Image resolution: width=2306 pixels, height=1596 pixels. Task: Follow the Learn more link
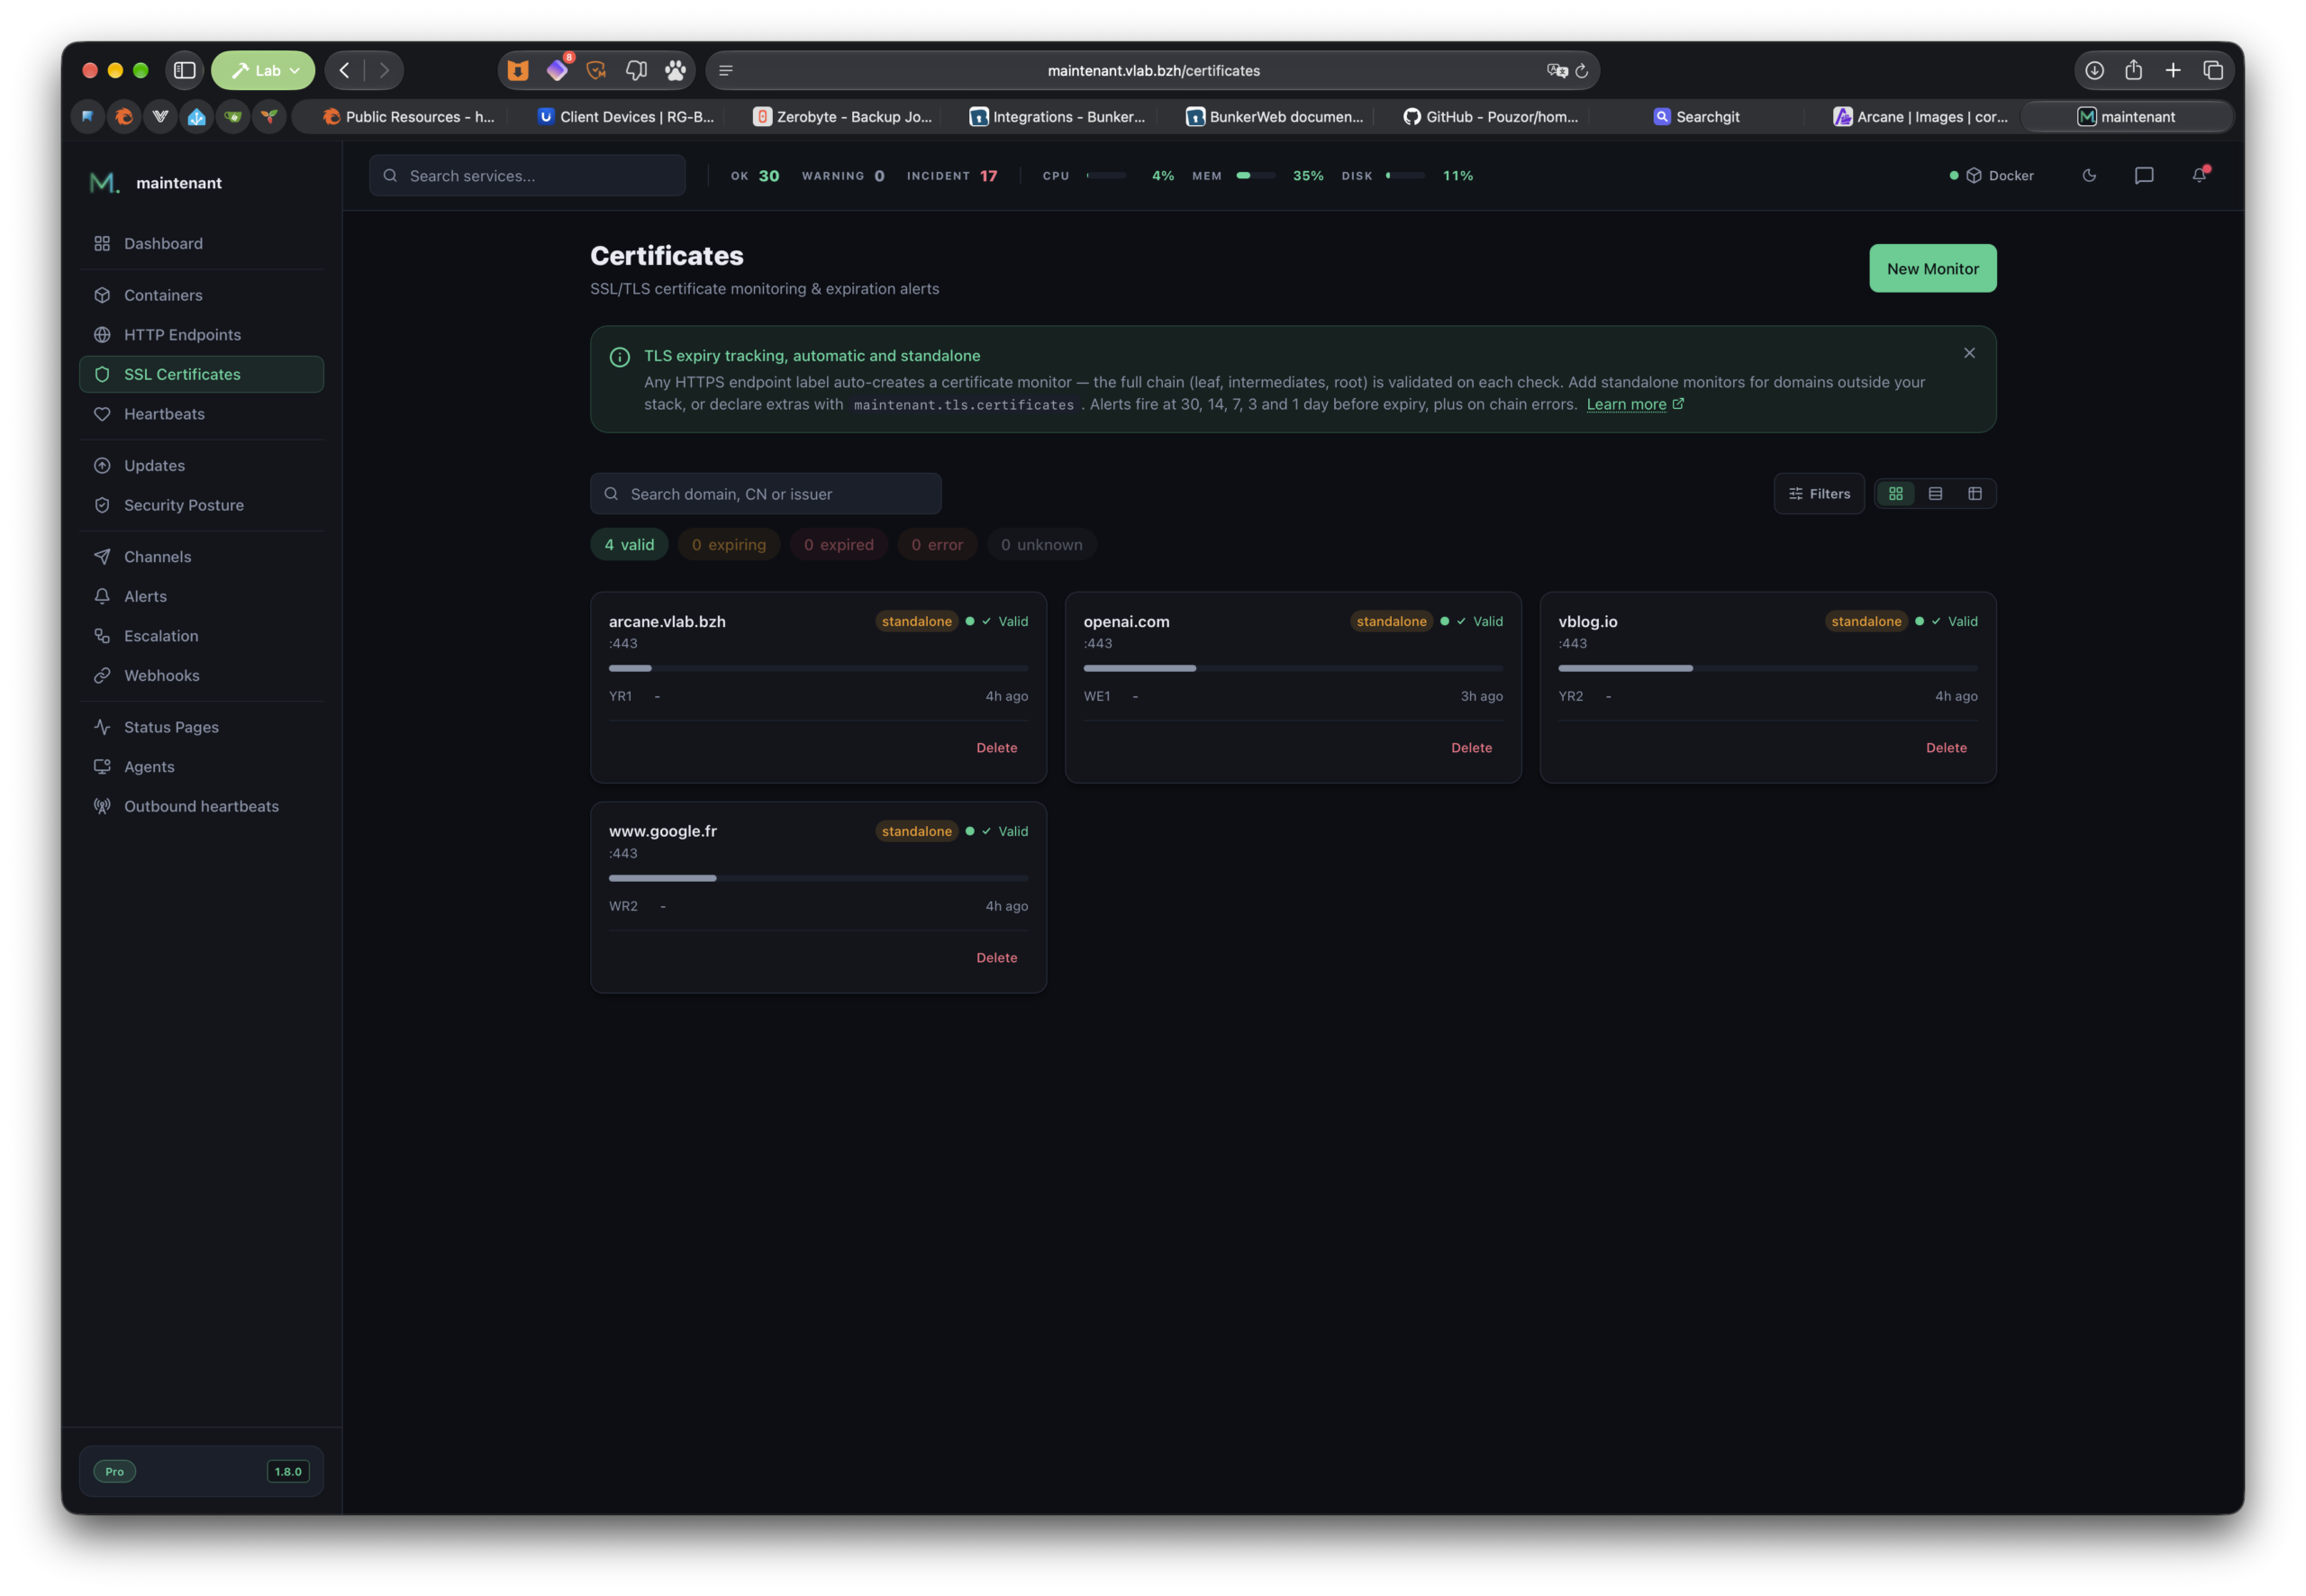point(1634,404)
